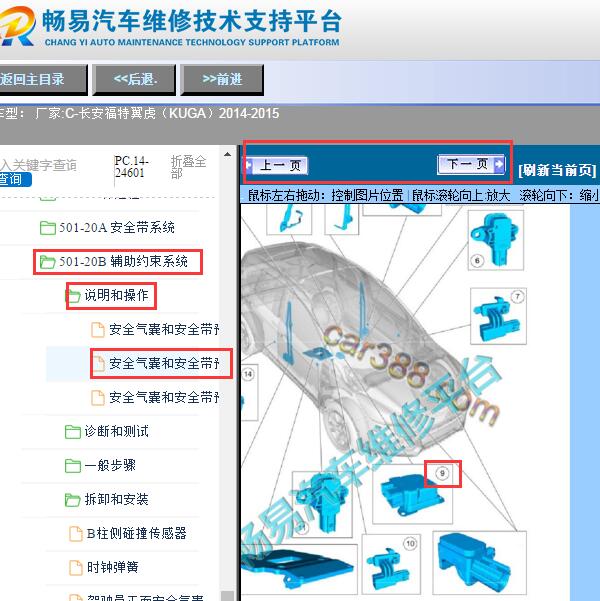Click the 鼠标左右拖动 instruction text
The width and height of the screenshot is (600, 601).
pyautogui.click(x=325, y=195)
